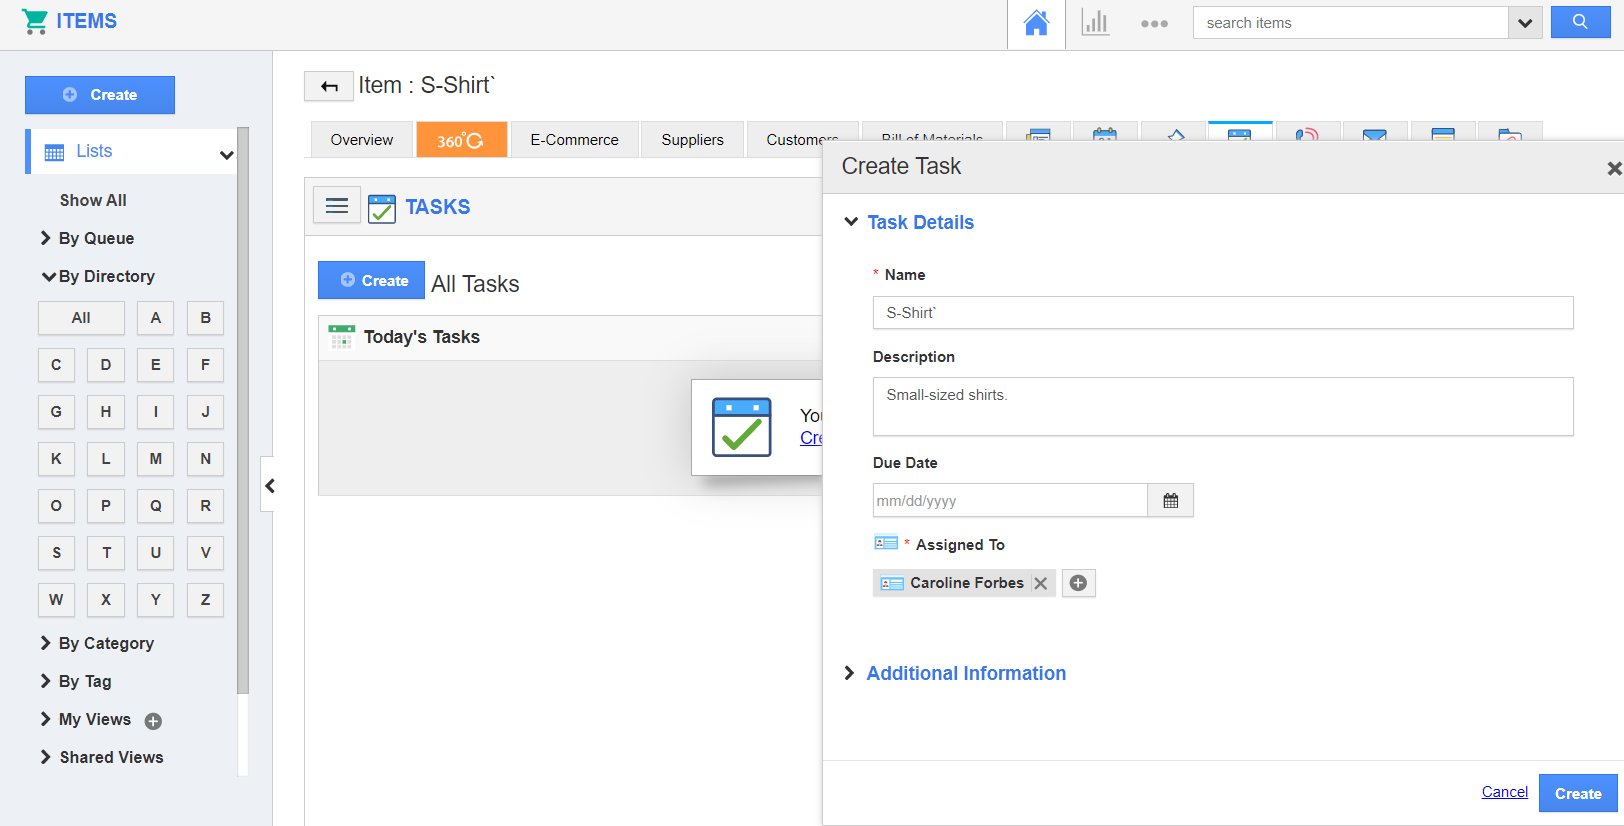This screenshot has height=826, width=1624.
Task: Click the large task checkmark icon
Action: coord(742,427)
